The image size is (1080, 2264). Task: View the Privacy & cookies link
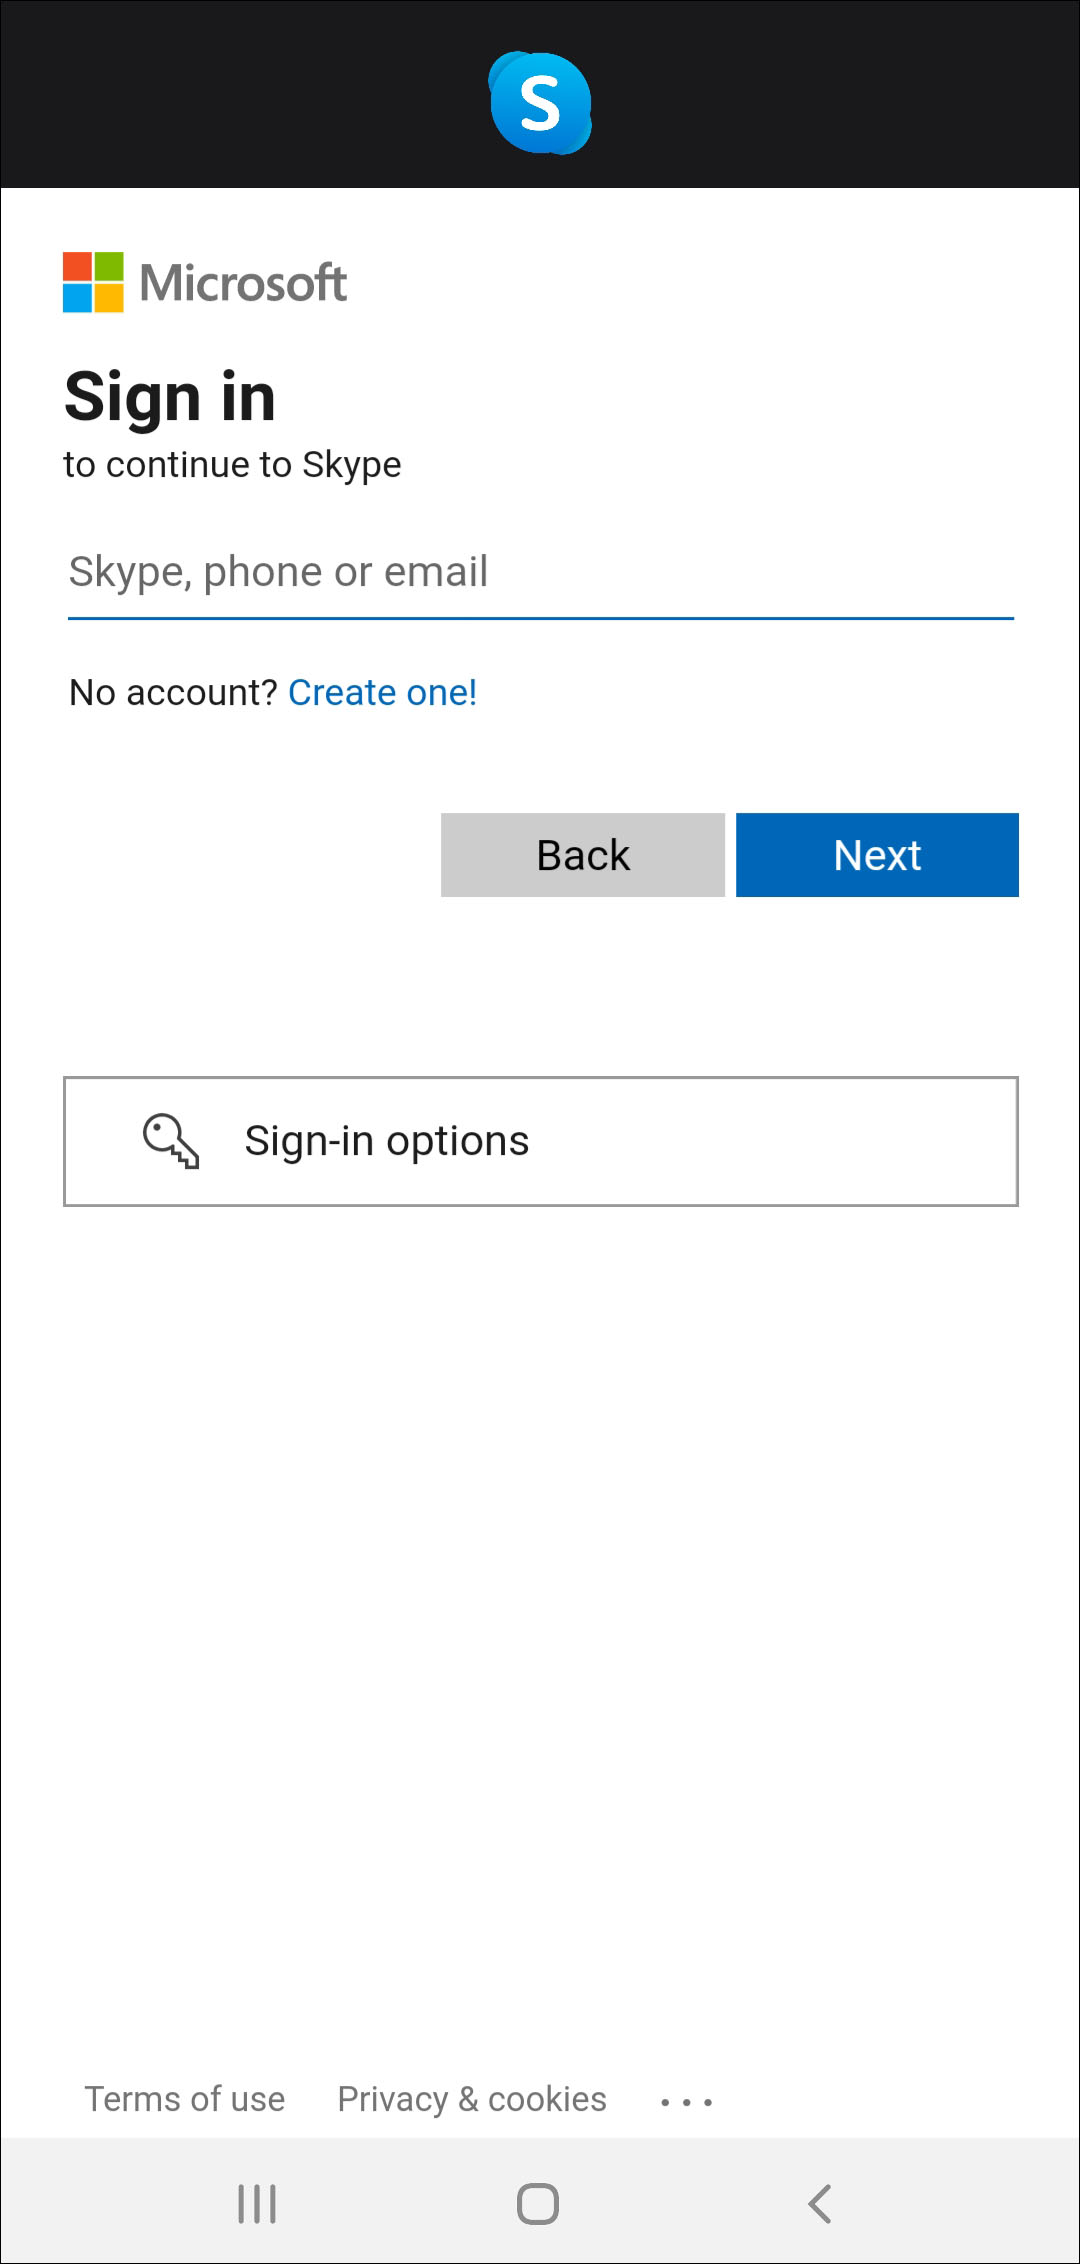click(x=472, y=2099)
